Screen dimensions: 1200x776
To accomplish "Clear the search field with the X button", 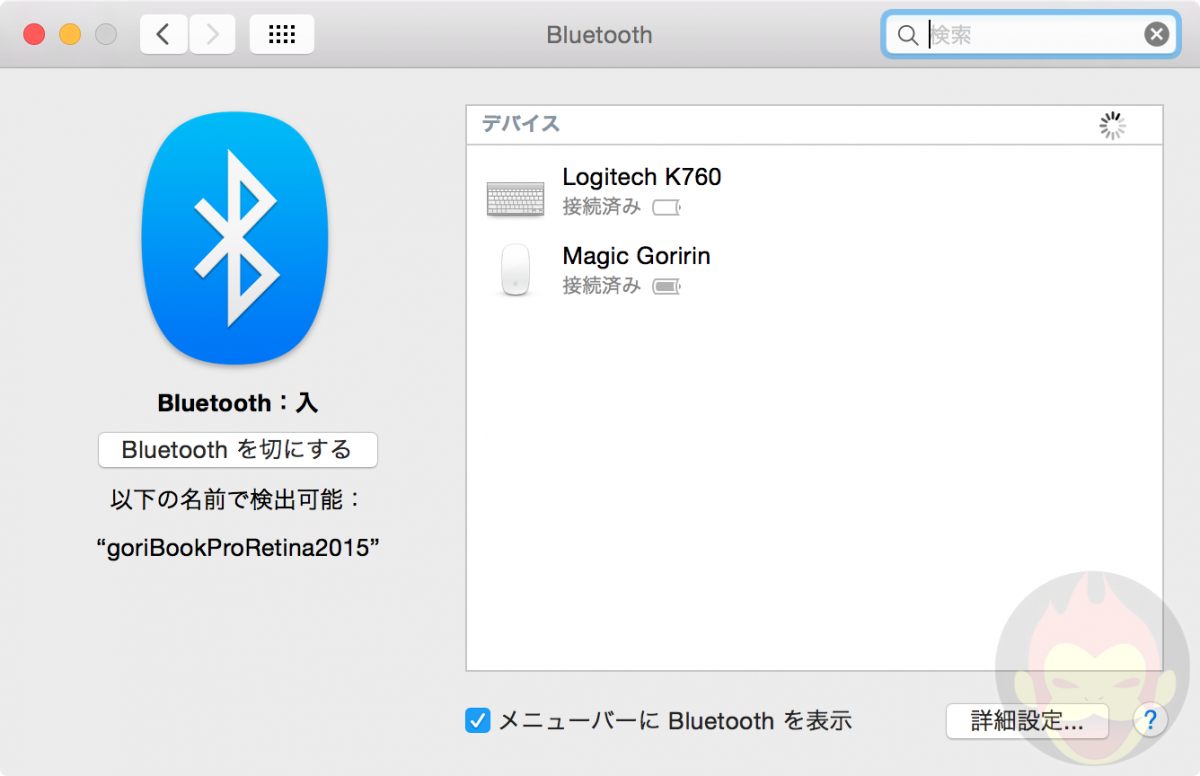I will point(1156,33).
